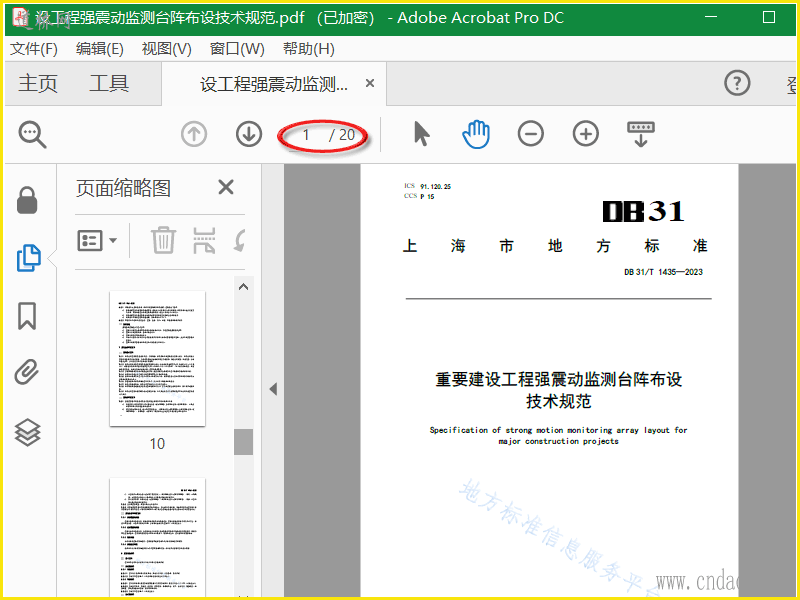
Task: Click the standard number DB 31/T 1435—2023
Action: pos(663,272)
